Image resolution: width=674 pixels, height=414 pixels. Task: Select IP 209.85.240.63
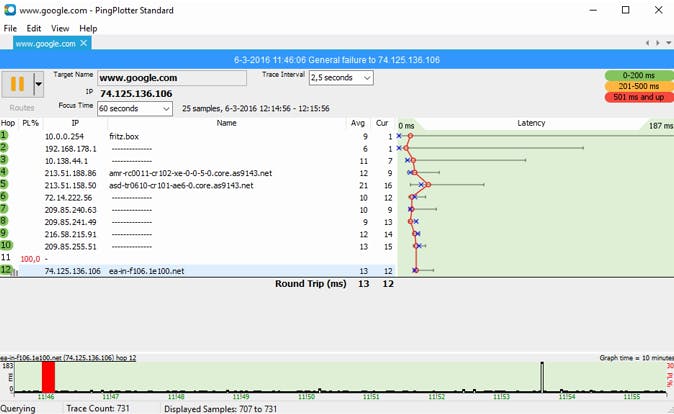70,210
